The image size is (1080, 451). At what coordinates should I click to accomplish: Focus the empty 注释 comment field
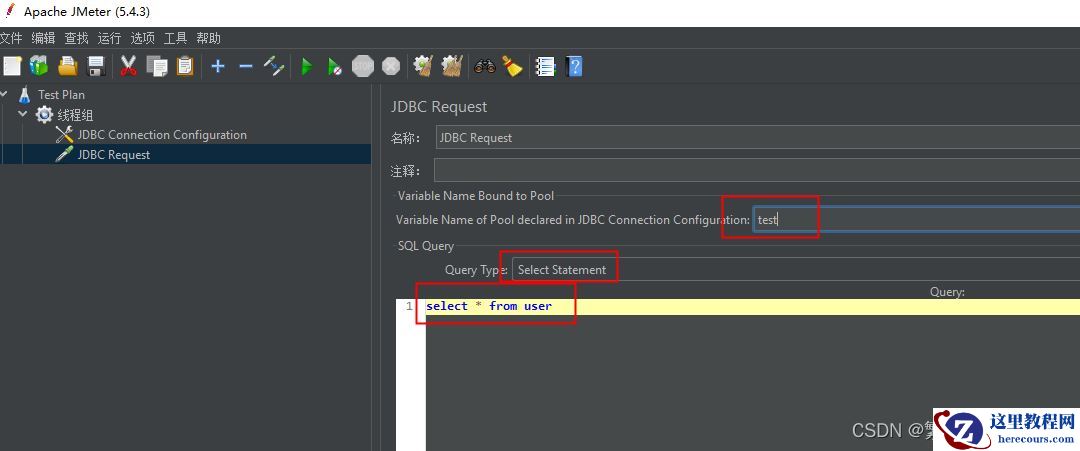[x=757, y=170]
